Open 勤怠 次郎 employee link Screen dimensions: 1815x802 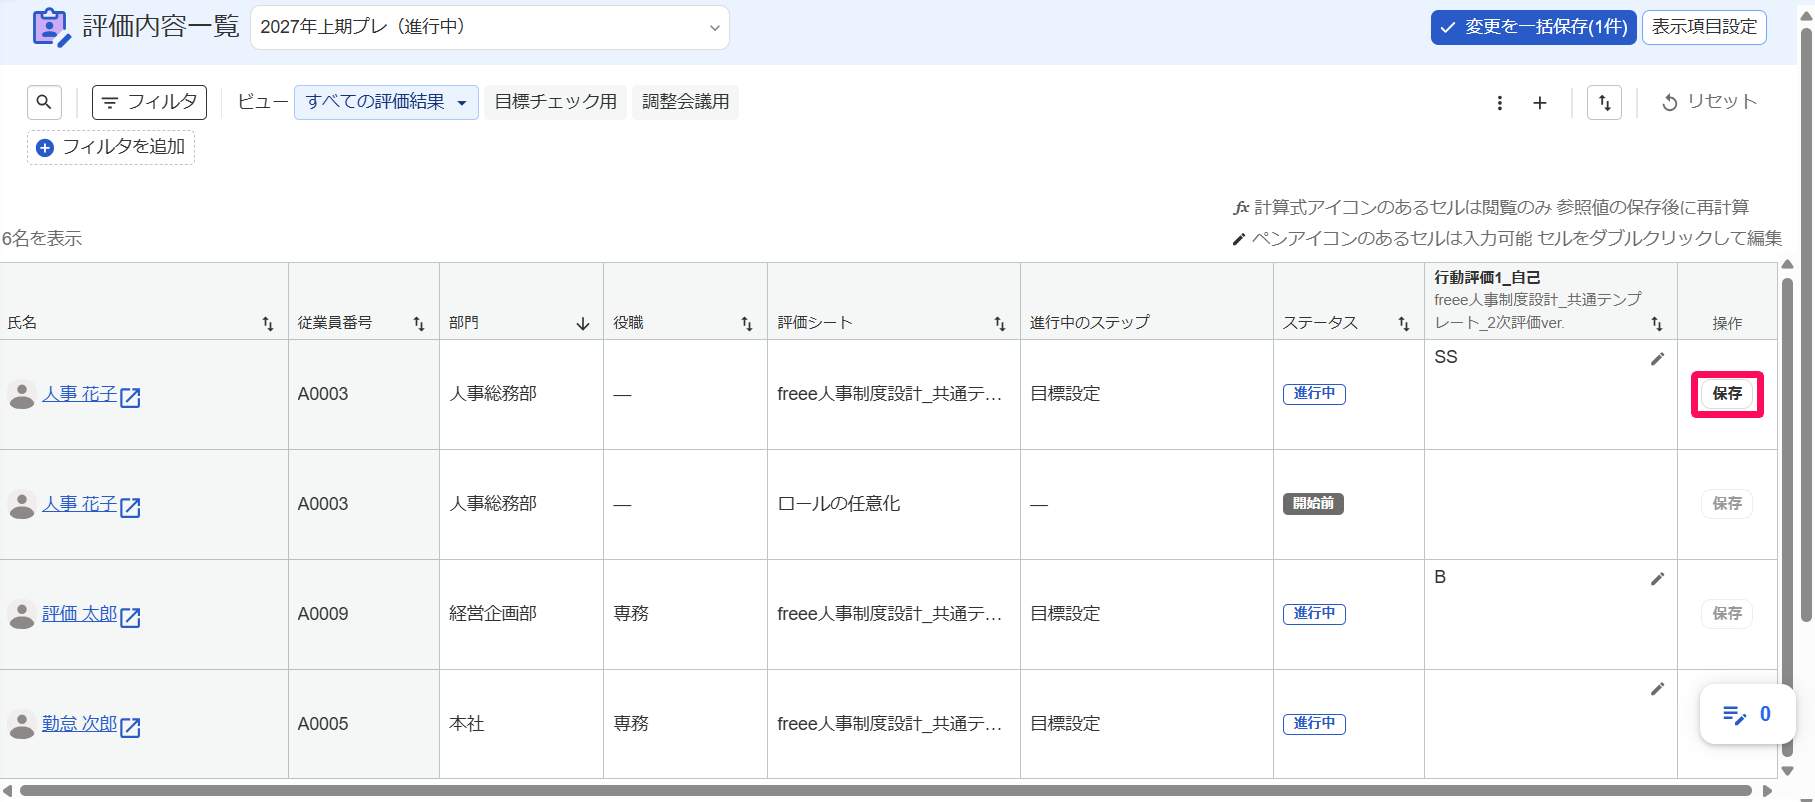click(79, 724)
